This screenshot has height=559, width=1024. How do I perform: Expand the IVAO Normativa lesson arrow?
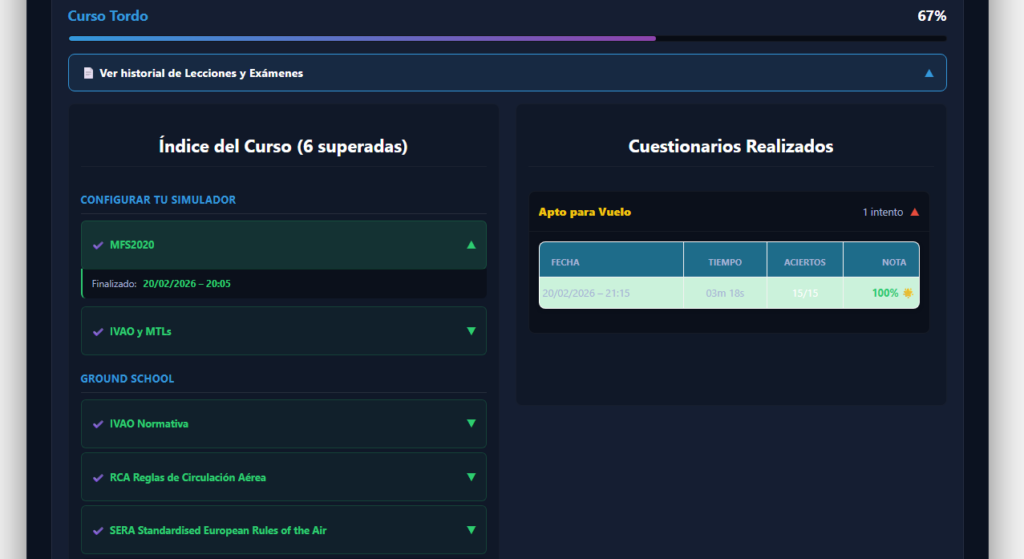pos(471,424)
